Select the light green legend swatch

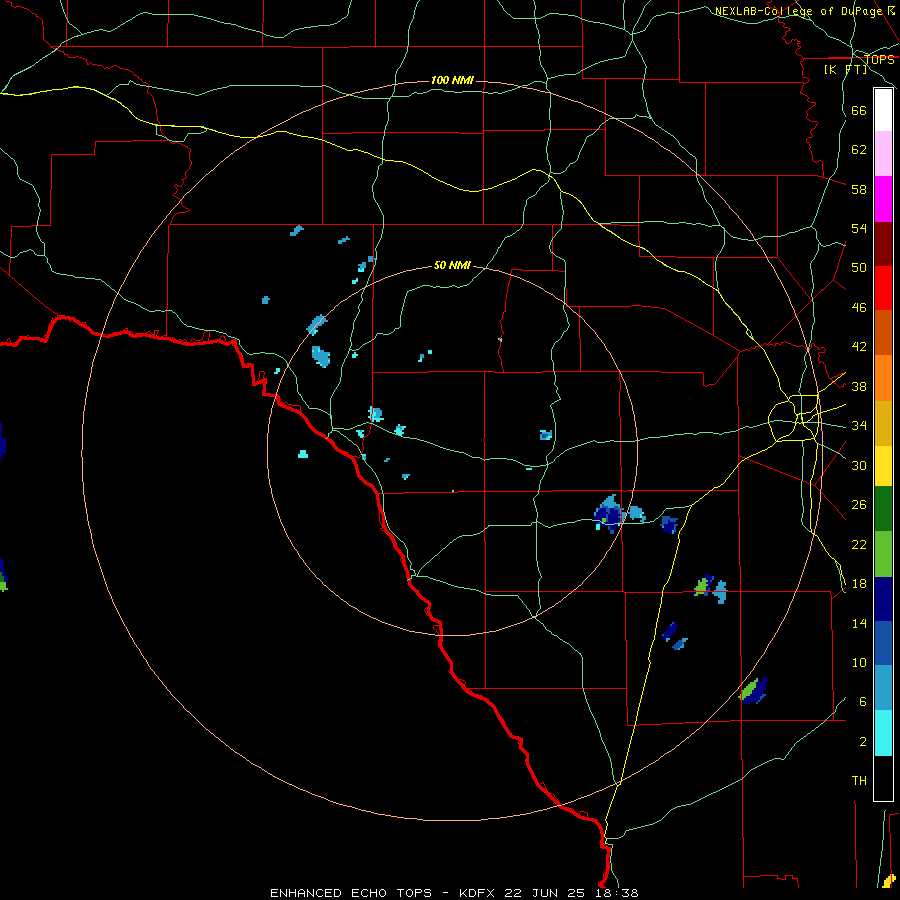[x=883, y=554]
